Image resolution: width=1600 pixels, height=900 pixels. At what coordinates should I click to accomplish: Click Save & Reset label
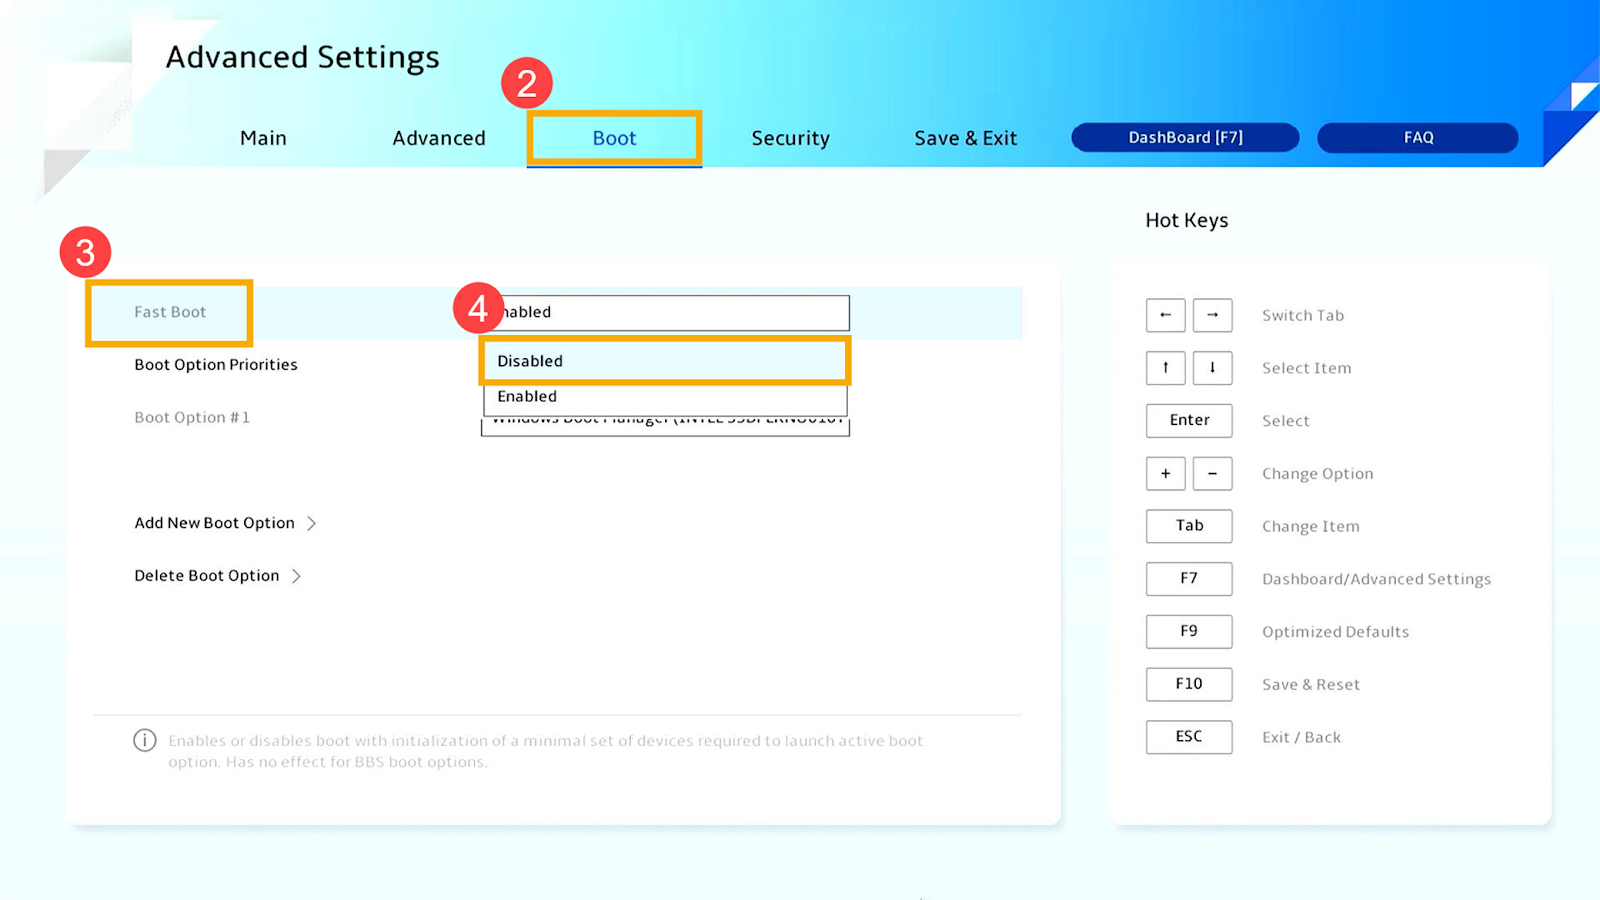(x=1310, y=685)
